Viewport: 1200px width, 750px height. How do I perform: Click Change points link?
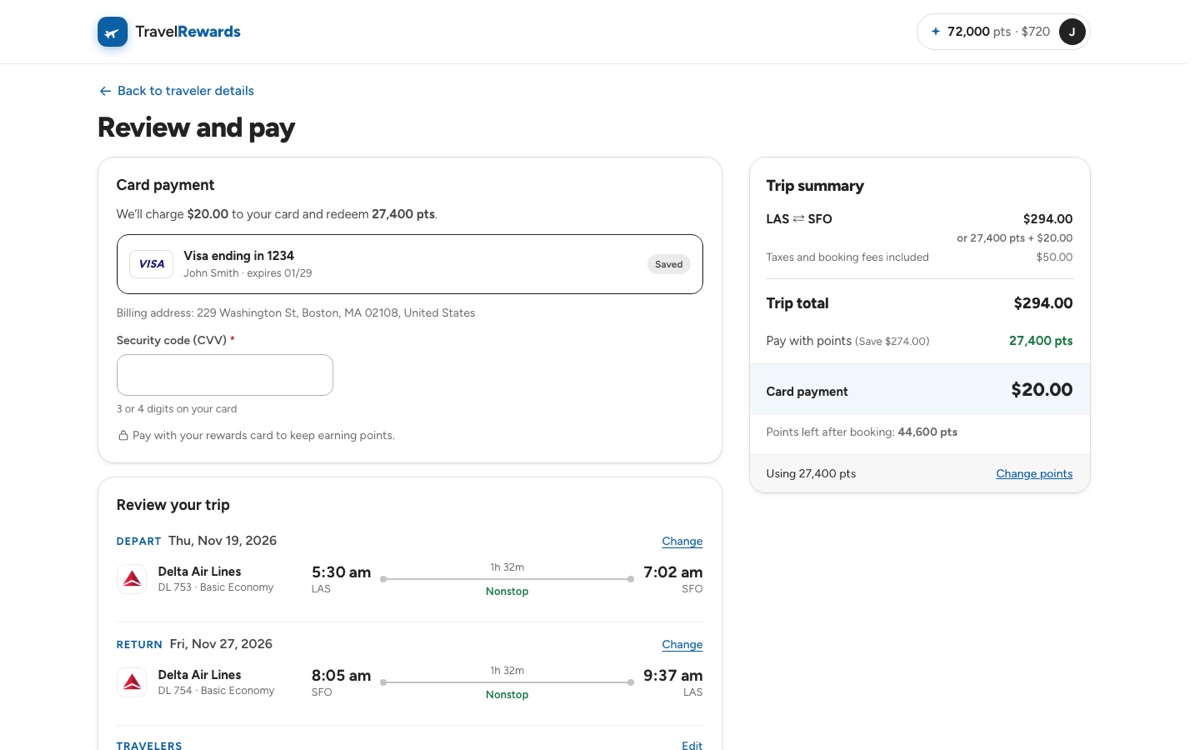point(1034,474)
